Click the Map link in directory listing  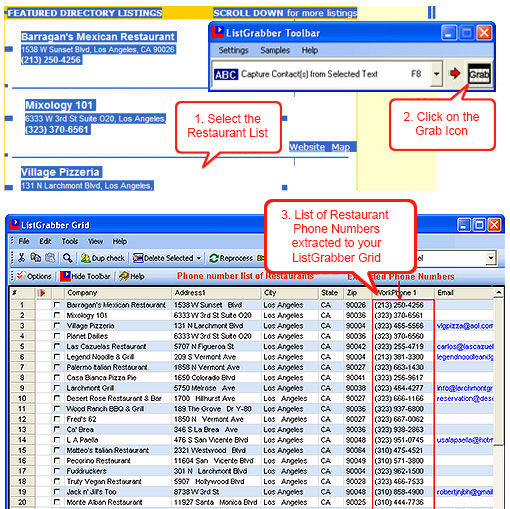pyautogui.click(x=341, y=147)
